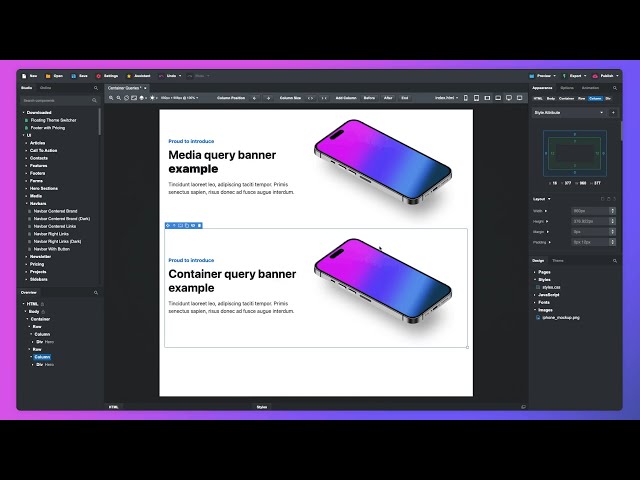Close the Container Queries tab
Screen dimensions: 640x480
pos(145,88)
